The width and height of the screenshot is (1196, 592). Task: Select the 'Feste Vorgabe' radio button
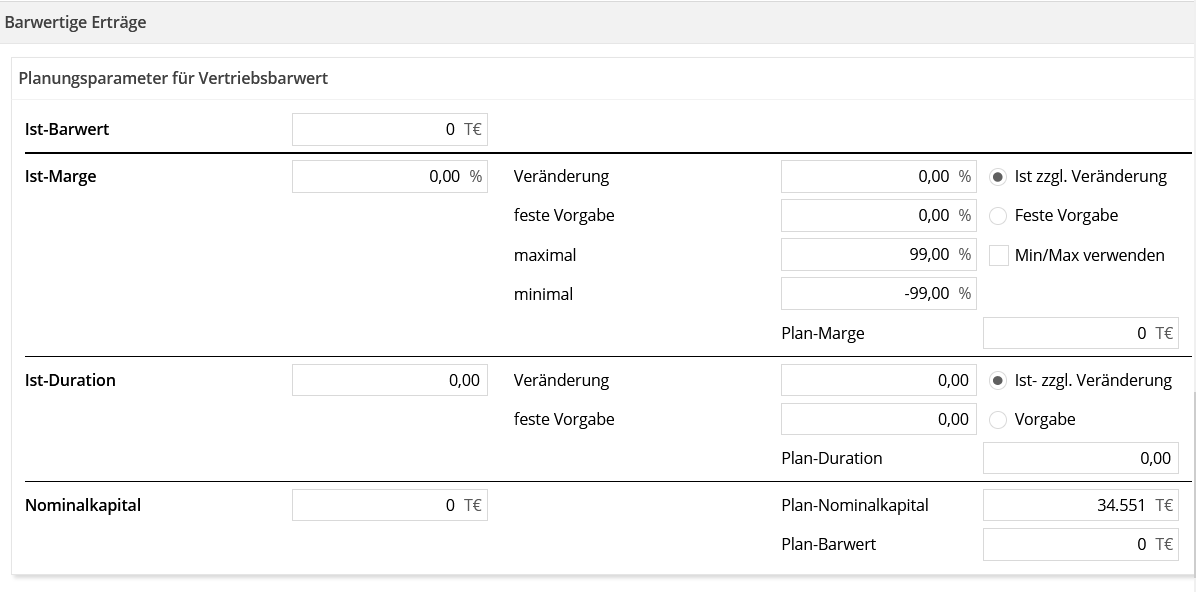click(x=998, y=216)
